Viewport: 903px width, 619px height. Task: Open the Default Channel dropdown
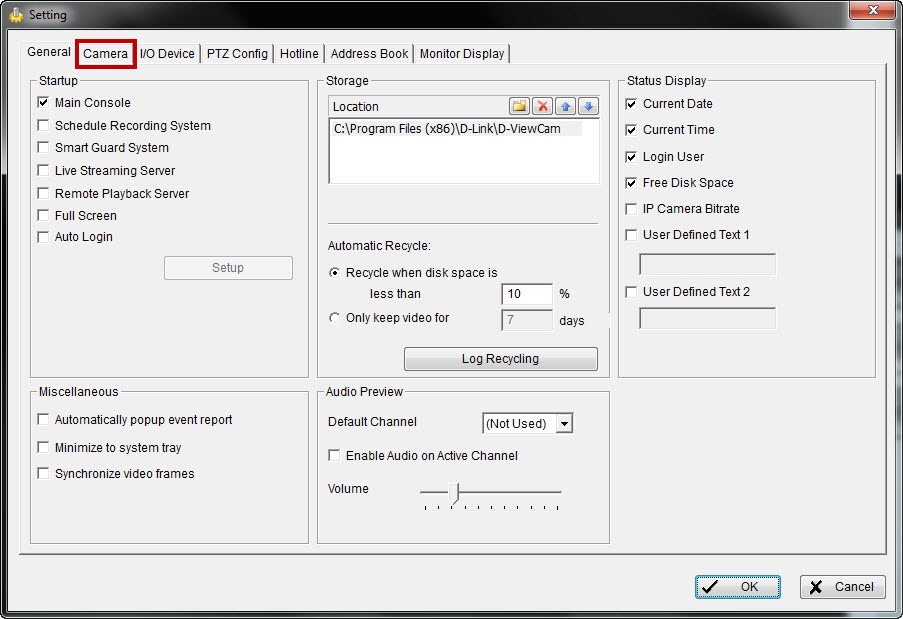coord(564,424)
